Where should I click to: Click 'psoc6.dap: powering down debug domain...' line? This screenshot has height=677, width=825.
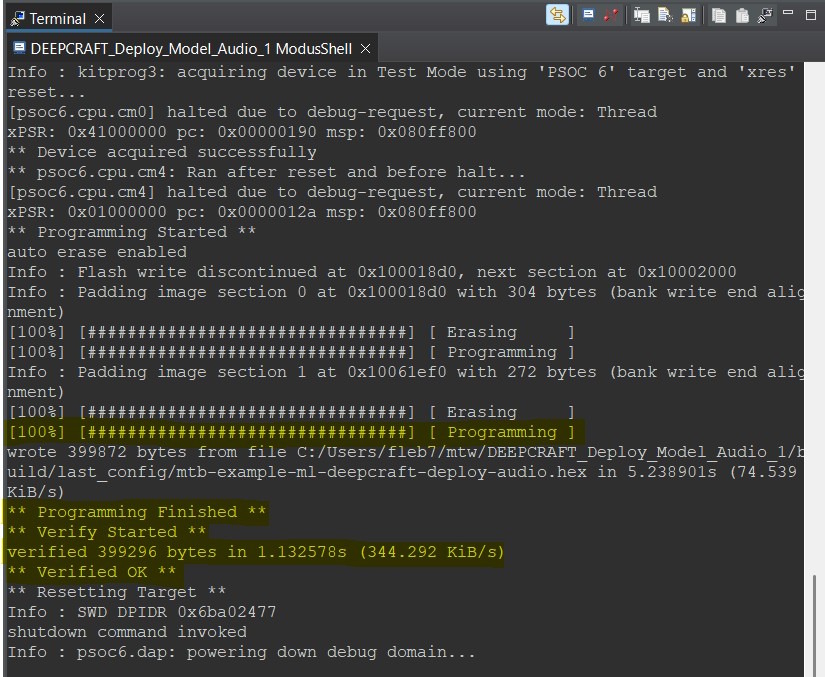click(242, 652)
